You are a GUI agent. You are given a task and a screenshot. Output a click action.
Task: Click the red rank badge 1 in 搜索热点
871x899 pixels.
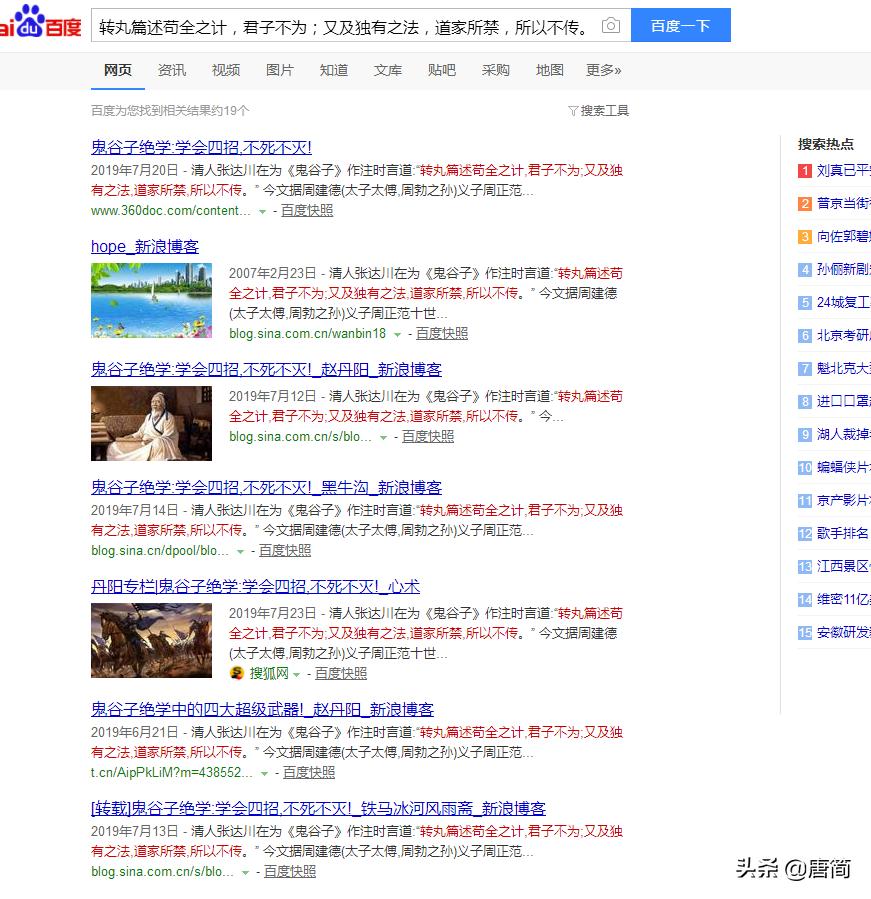point(805,171)
